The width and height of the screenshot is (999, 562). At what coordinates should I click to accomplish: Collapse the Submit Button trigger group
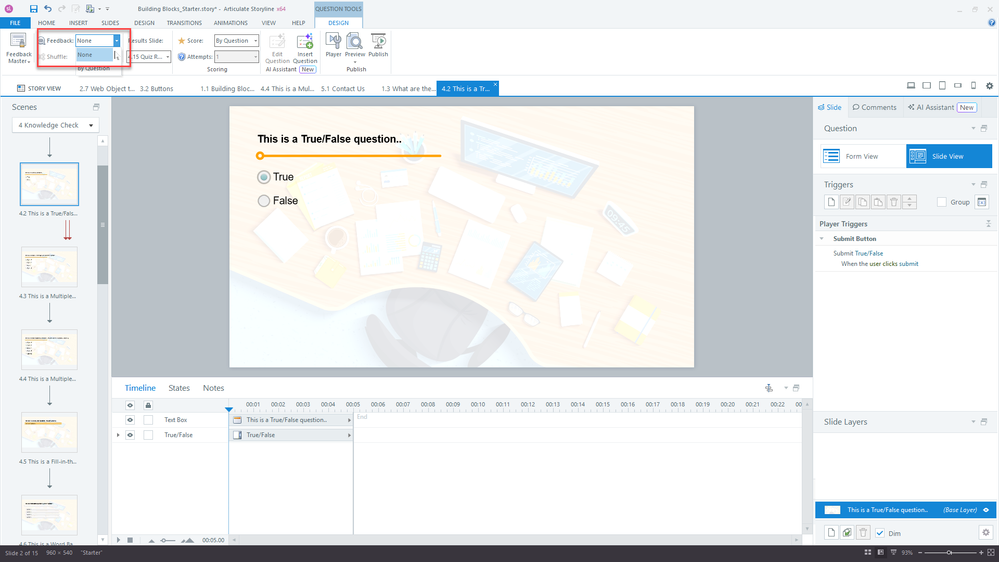pyautogui.click(x=822, y=239)
